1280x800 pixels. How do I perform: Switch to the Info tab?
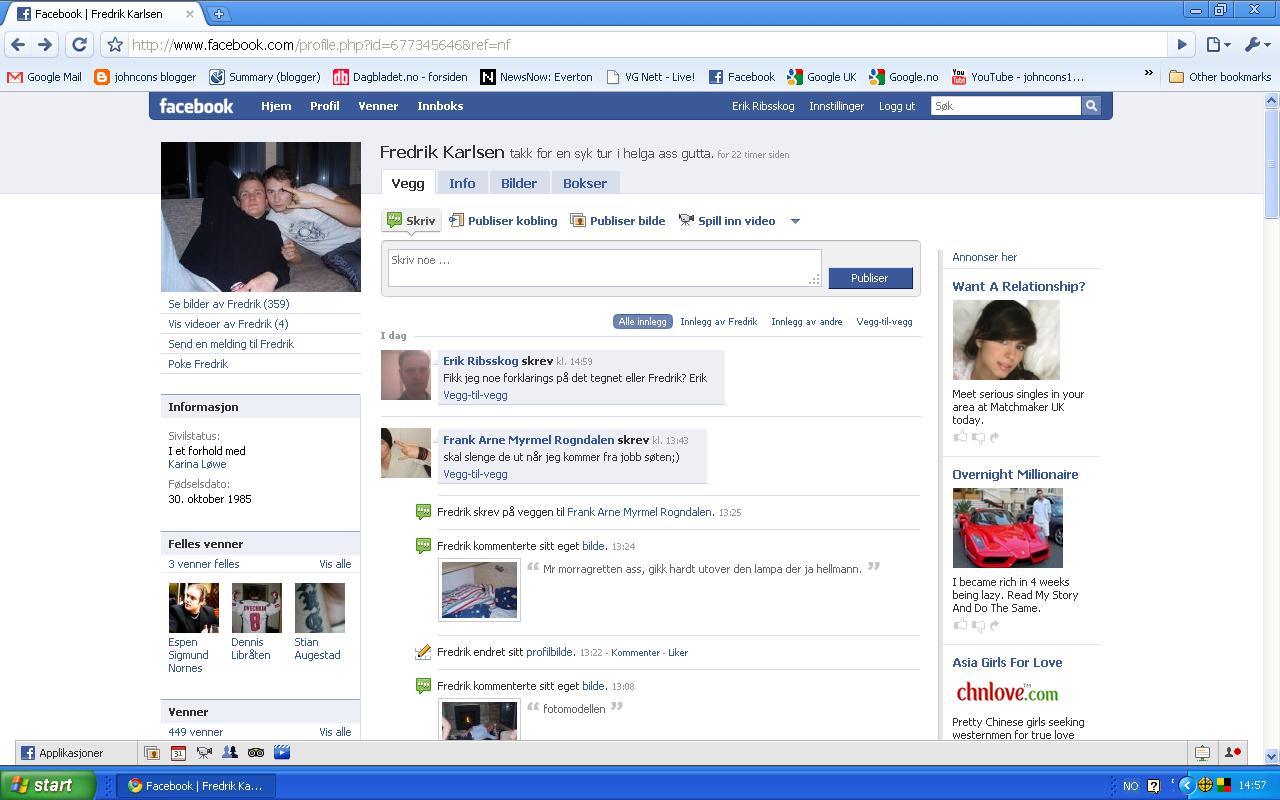[x=462, y=183]
